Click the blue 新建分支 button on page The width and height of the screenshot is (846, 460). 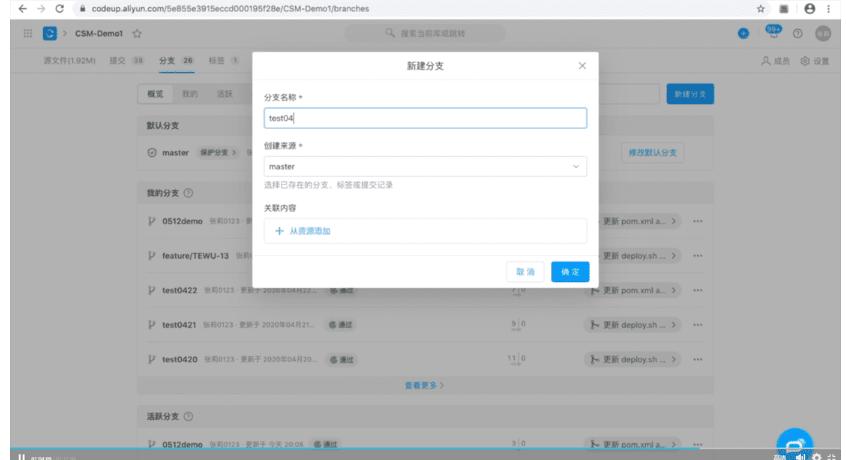coord(690,94)
